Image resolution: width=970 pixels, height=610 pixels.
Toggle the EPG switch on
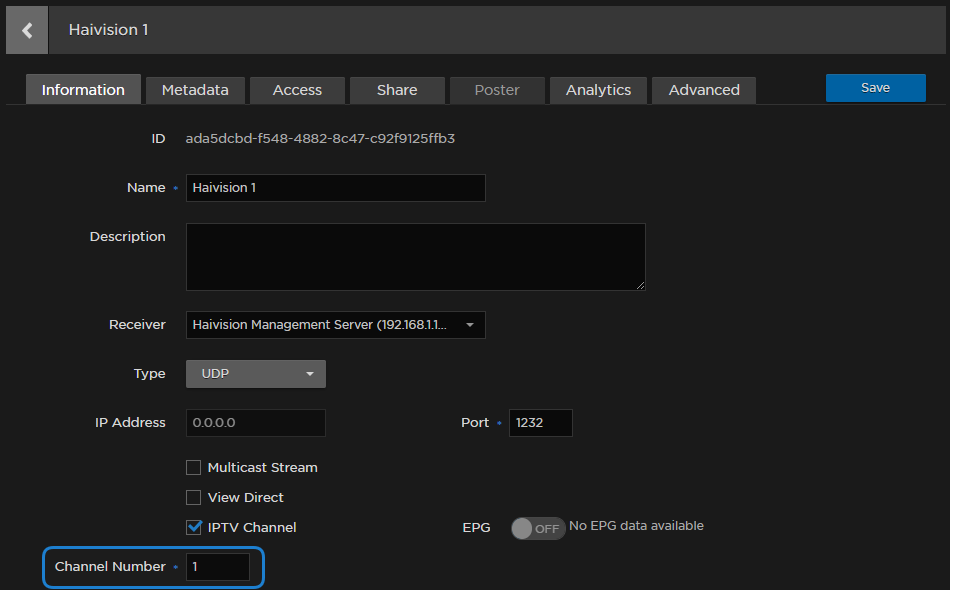tap(538, 528)
